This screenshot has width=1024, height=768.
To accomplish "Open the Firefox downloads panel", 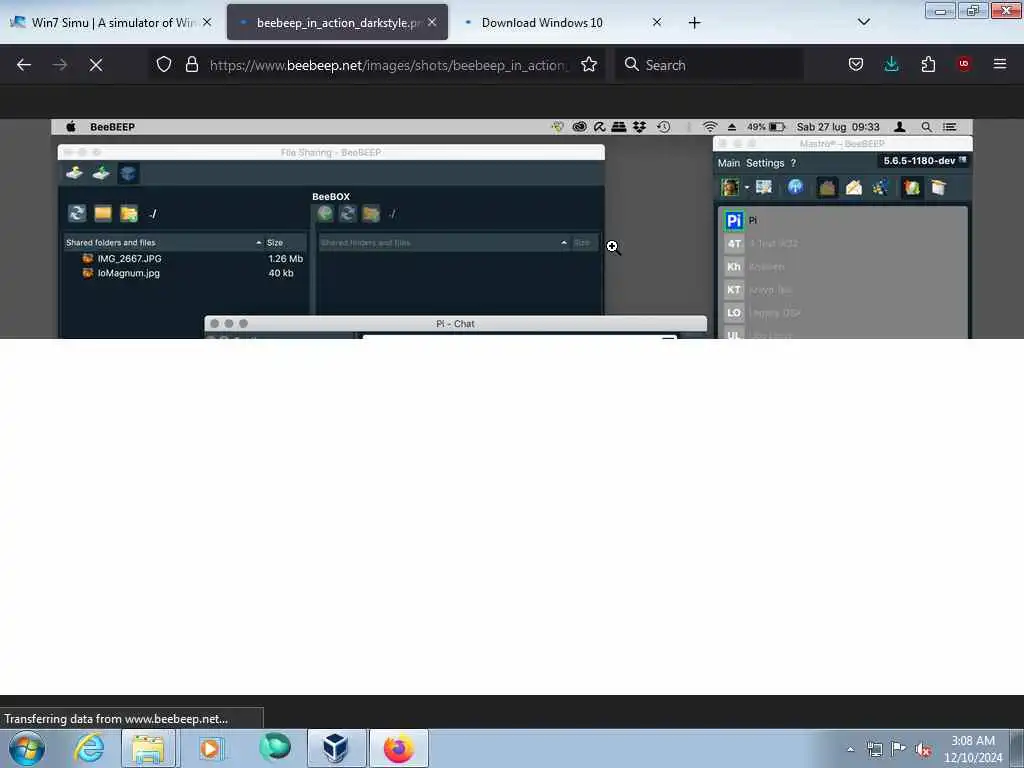I will coord(891,64).
